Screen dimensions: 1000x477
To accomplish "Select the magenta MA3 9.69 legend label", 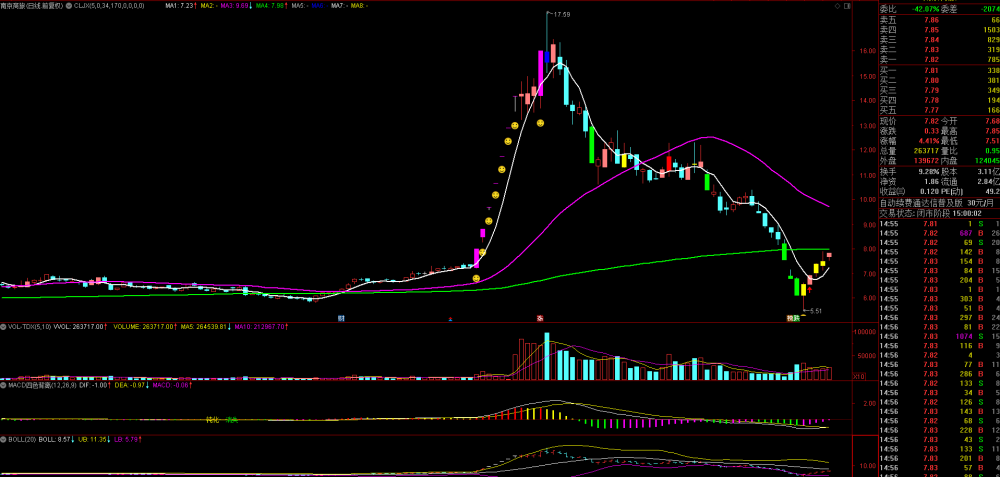I will pyautogui.click(x=235, y=5).
